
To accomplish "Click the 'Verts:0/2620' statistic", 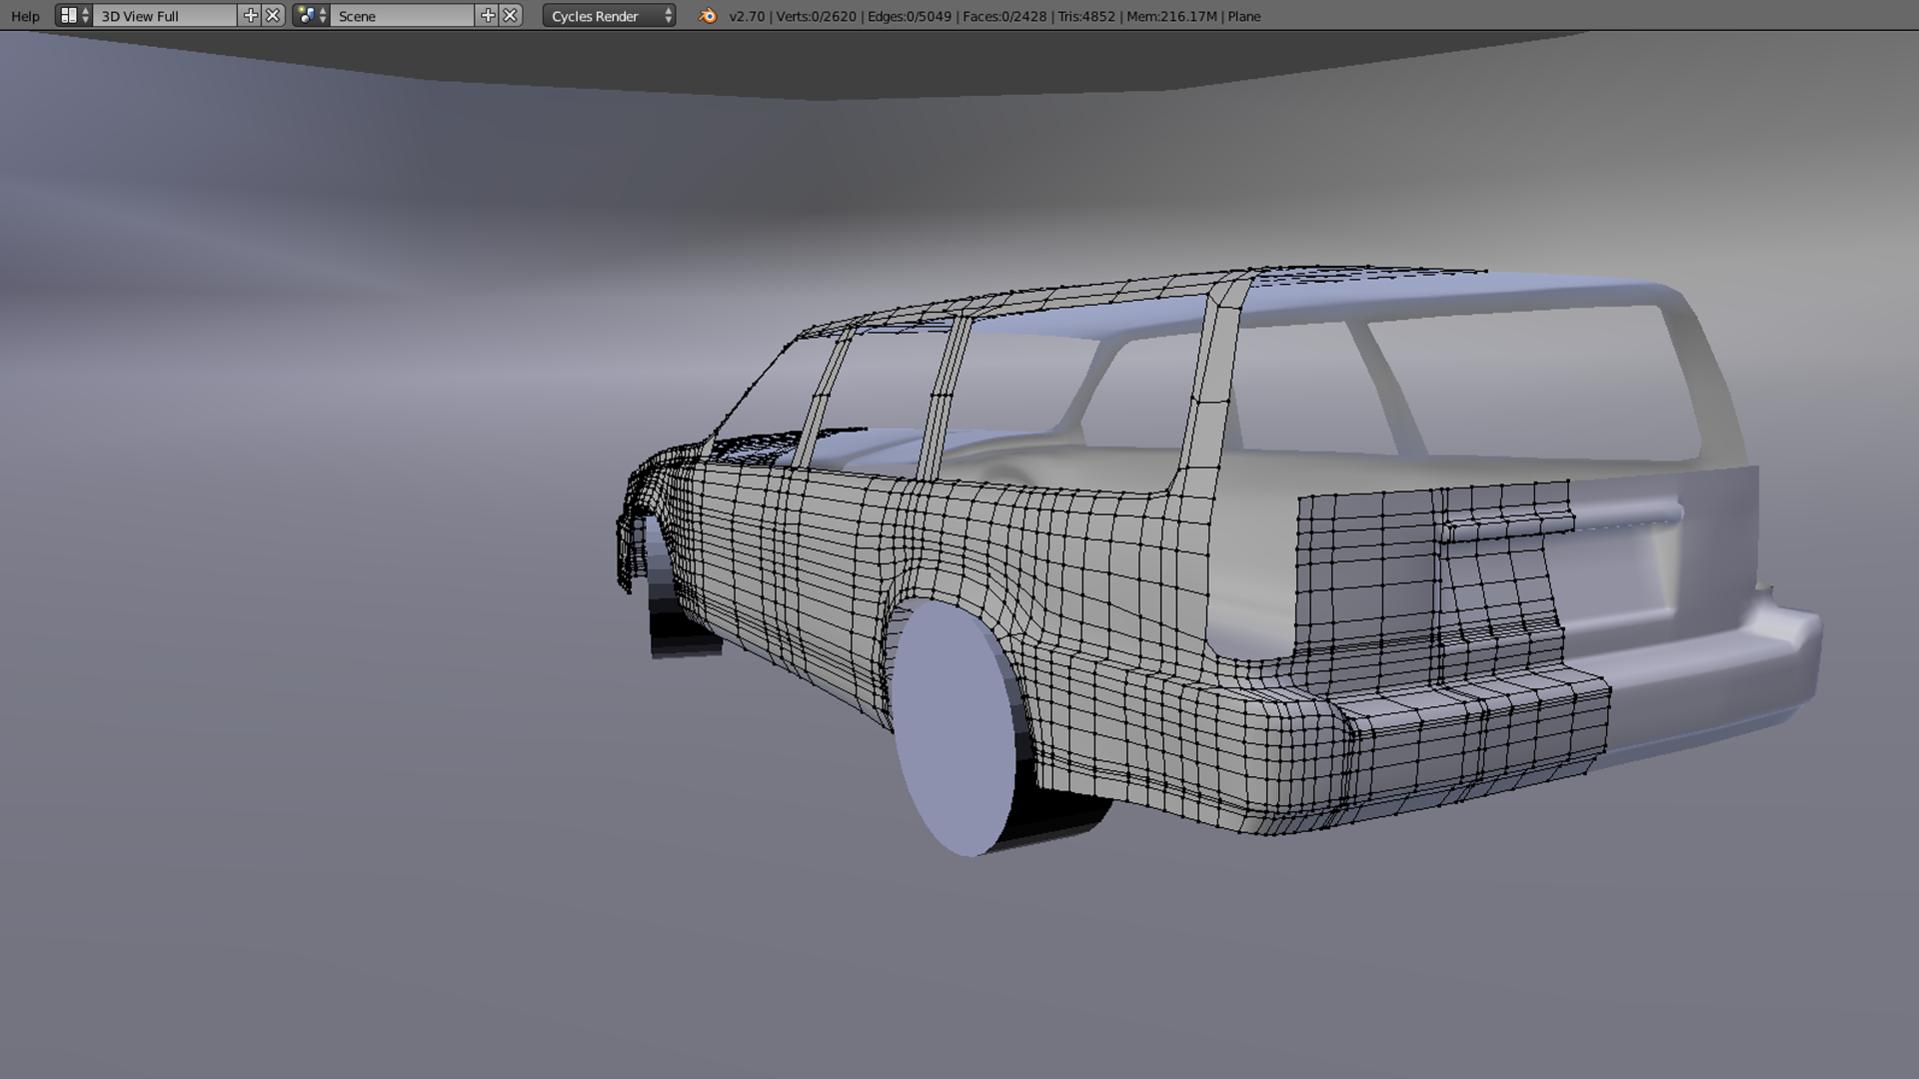I will coord(816,16).
